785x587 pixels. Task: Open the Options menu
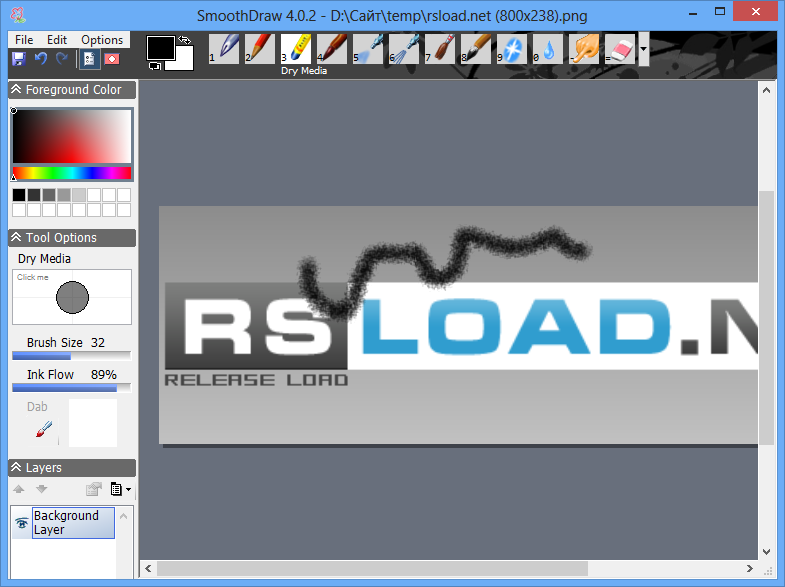[102, 40]
